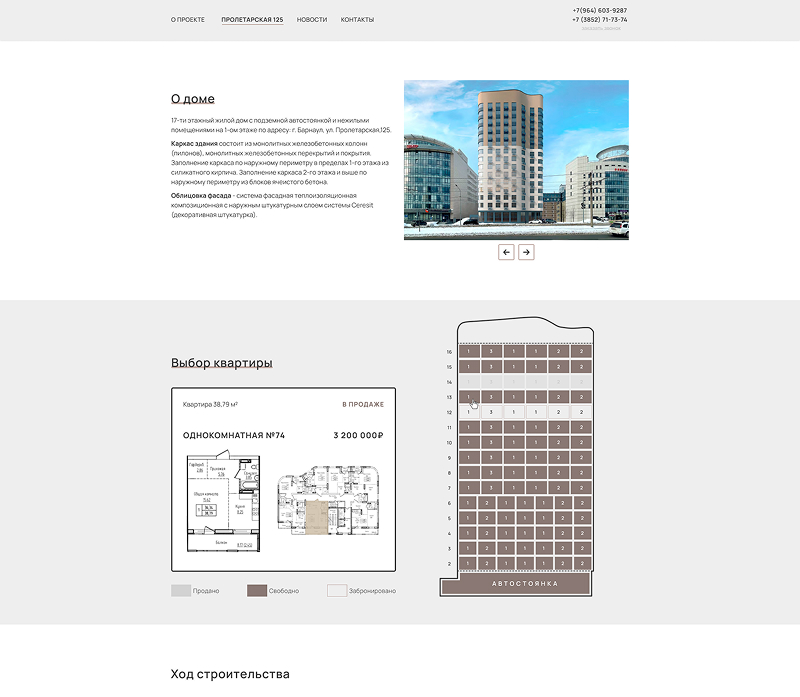The width and height of the screenshot is (800, 697).
Task: Click the Свободно brown legend swatch
Action: [x=256, y=591]
